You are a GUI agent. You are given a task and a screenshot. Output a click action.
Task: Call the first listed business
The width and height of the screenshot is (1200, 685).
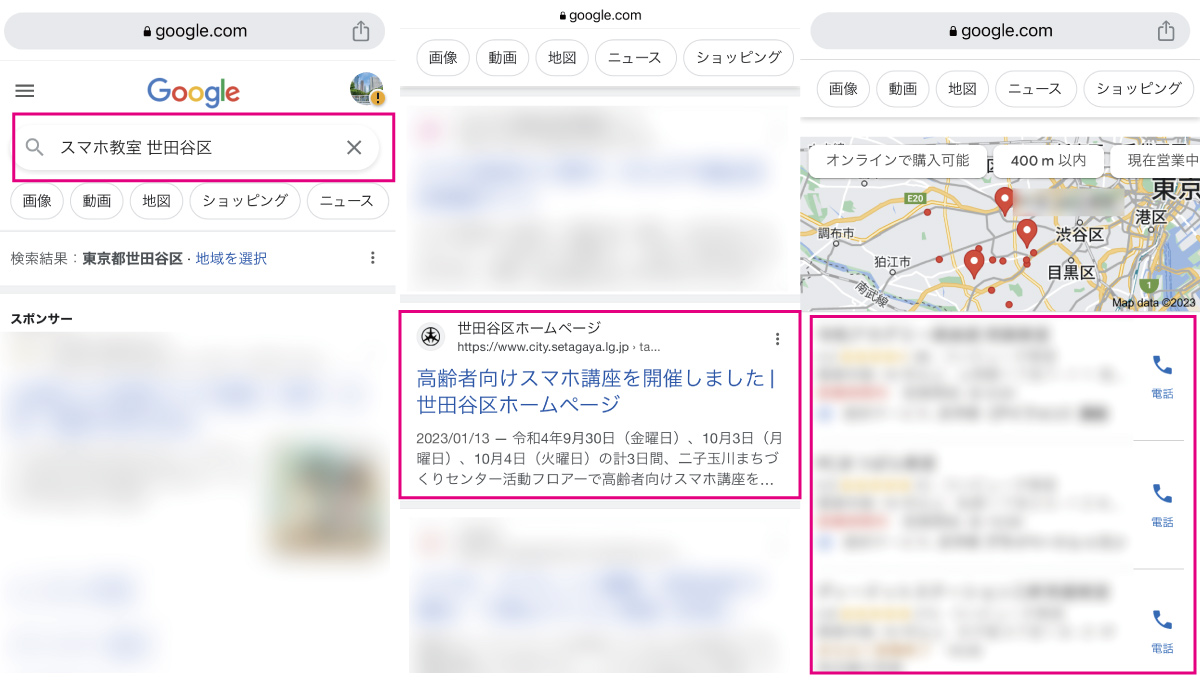point(1162,375)
